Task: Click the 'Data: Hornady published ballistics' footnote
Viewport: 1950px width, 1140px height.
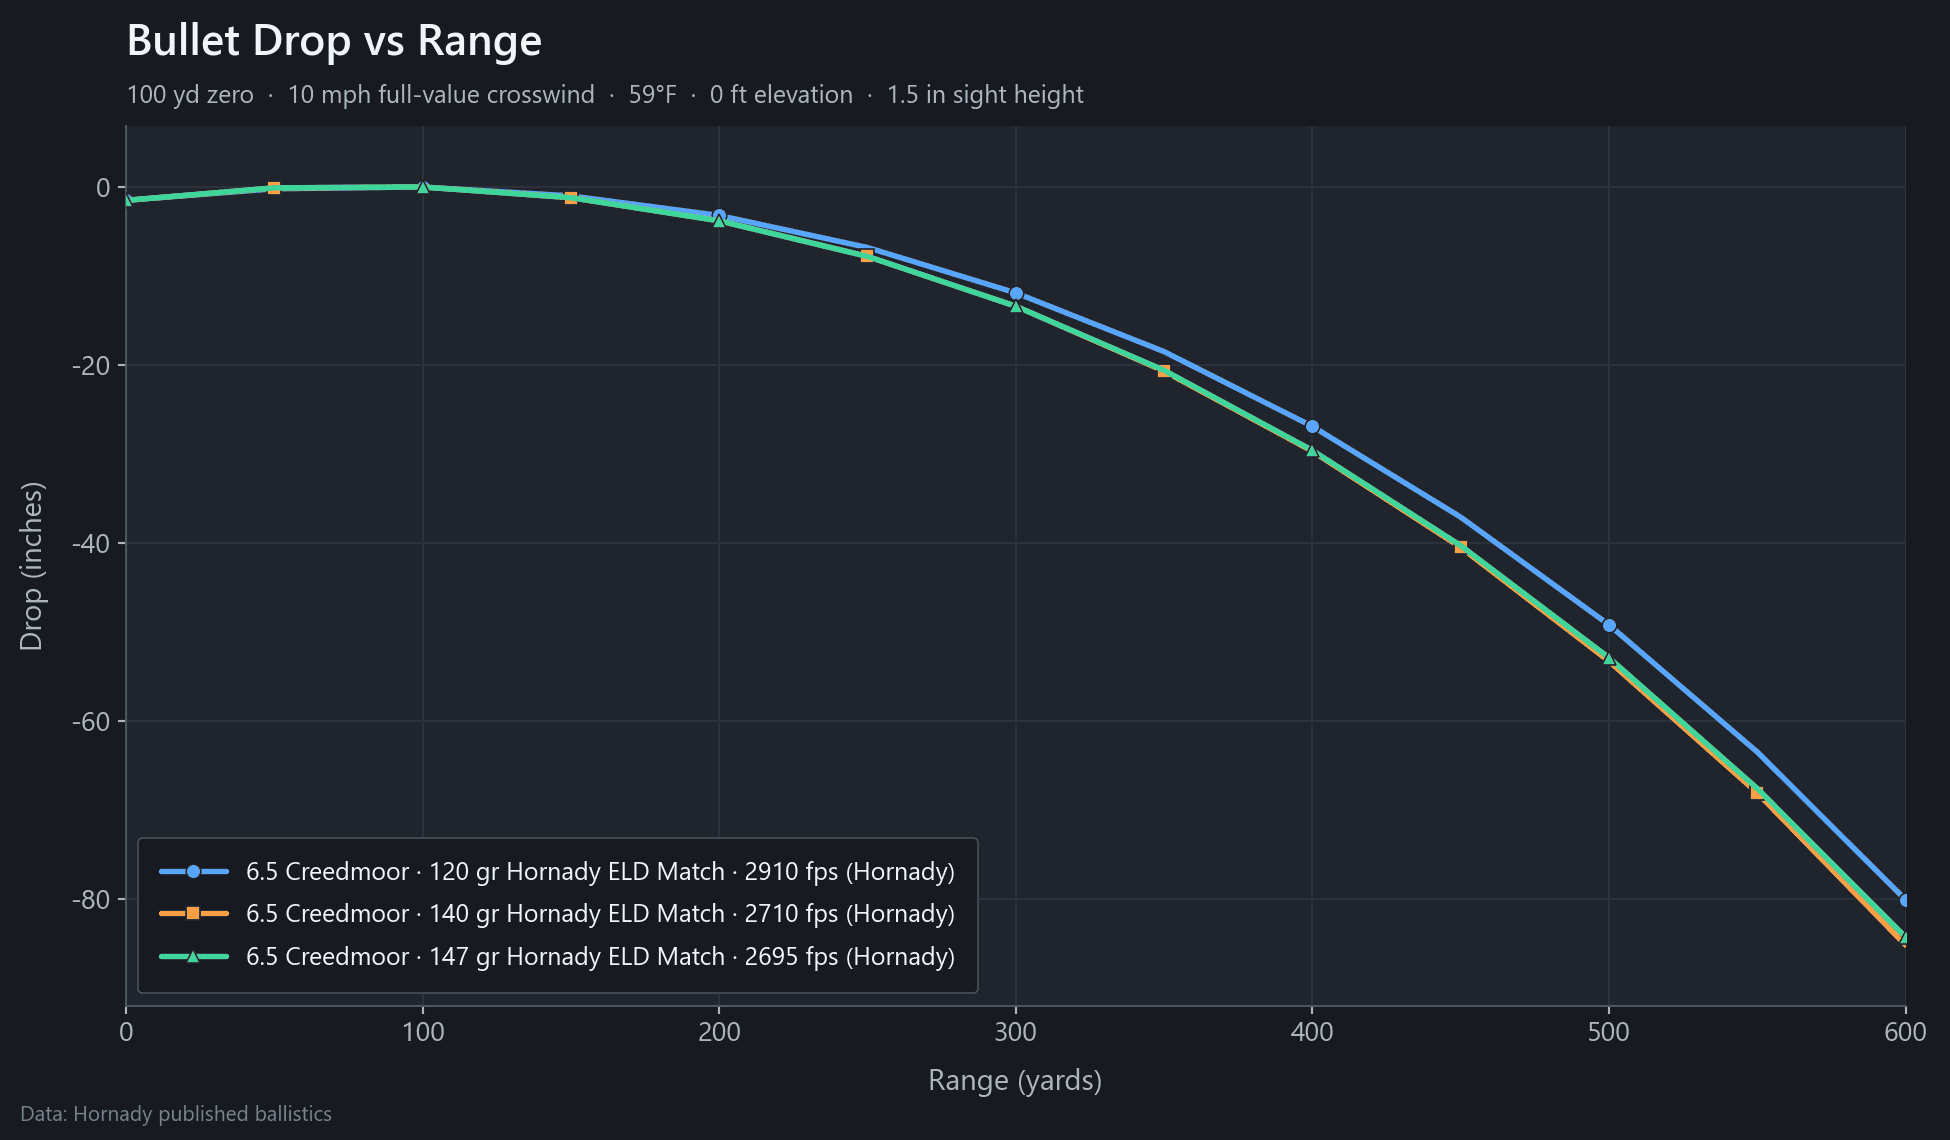Action: point(176,1114)
